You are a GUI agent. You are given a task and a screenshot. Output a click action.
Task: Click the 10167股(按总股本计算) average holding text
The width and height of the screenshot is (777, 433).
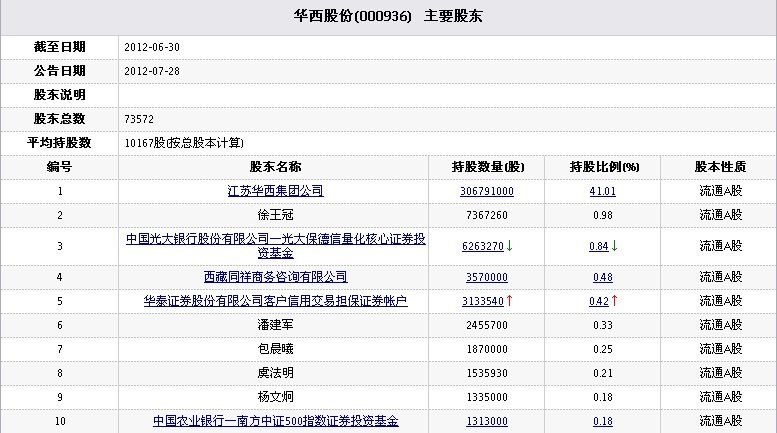pyautogui.click(x=184, y=143)
